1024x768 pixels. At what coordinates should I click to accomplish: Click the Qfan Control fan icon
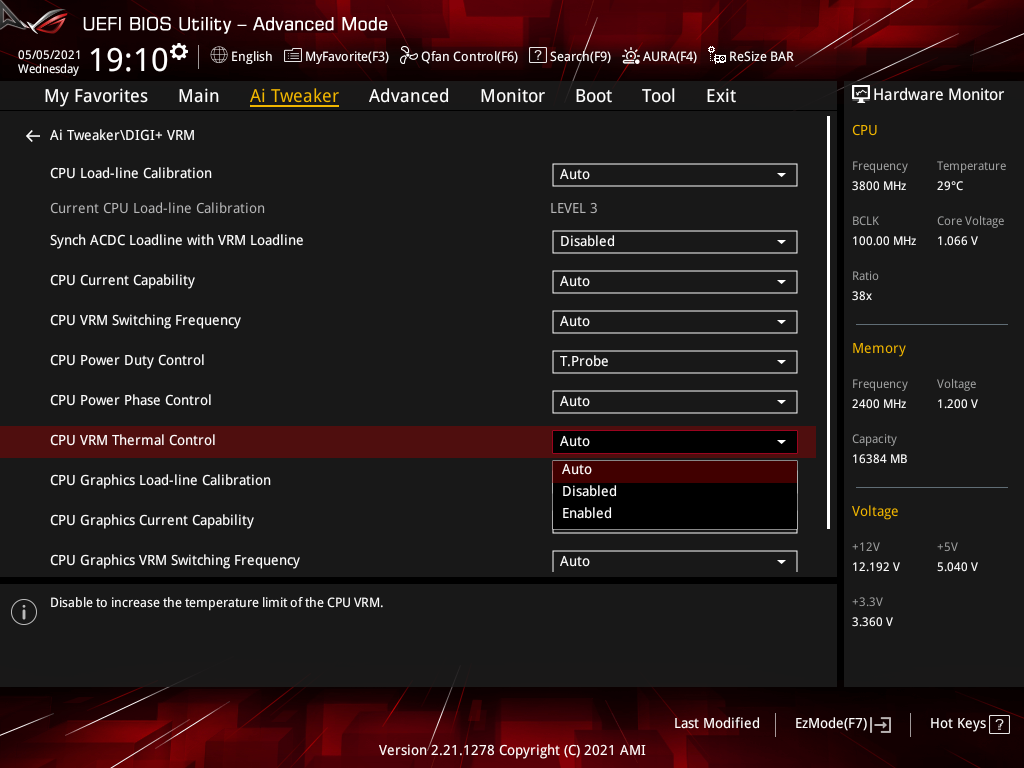408,56
